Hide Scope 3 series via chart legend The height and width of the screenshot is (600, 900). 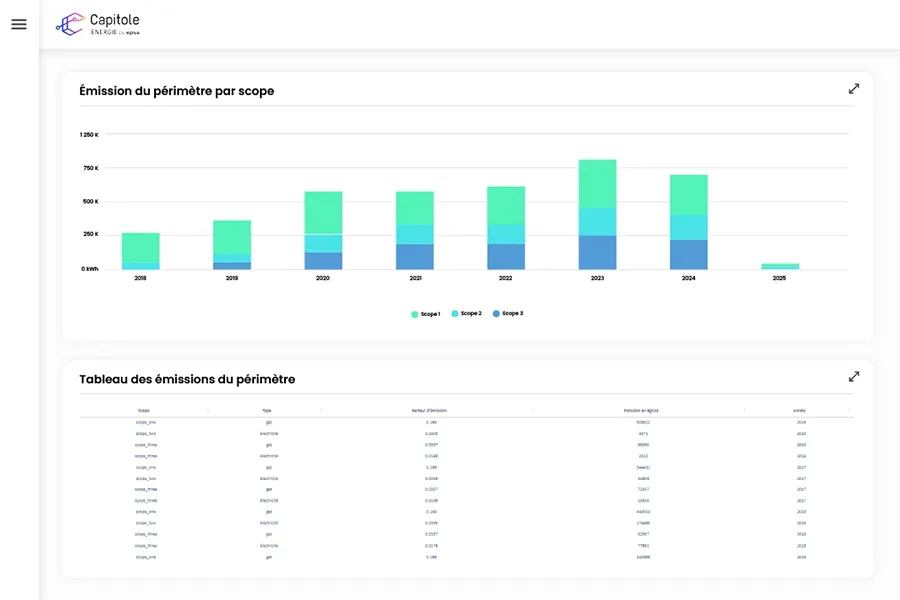(x=507, y=314)
